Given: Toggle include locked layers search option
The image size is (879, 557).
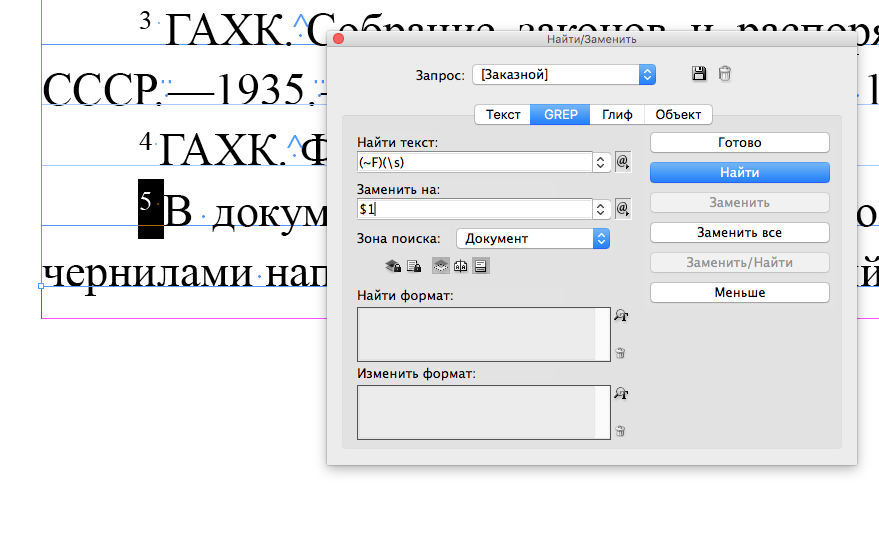Looking at the screenshot, I should [x=393, y=266].
